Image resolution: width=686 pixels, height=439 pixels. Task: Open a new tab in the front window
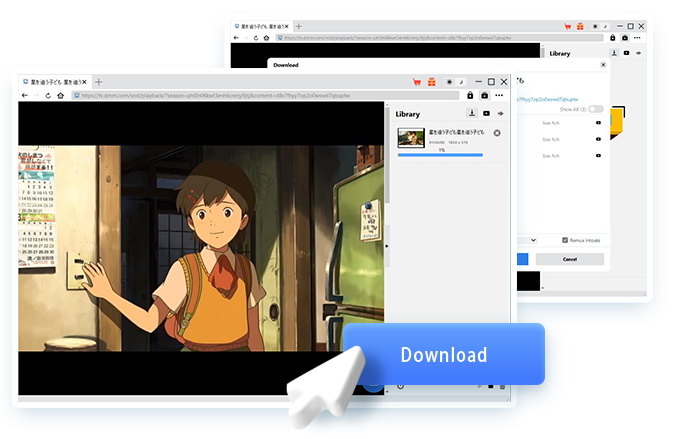(x=99, y=82)
